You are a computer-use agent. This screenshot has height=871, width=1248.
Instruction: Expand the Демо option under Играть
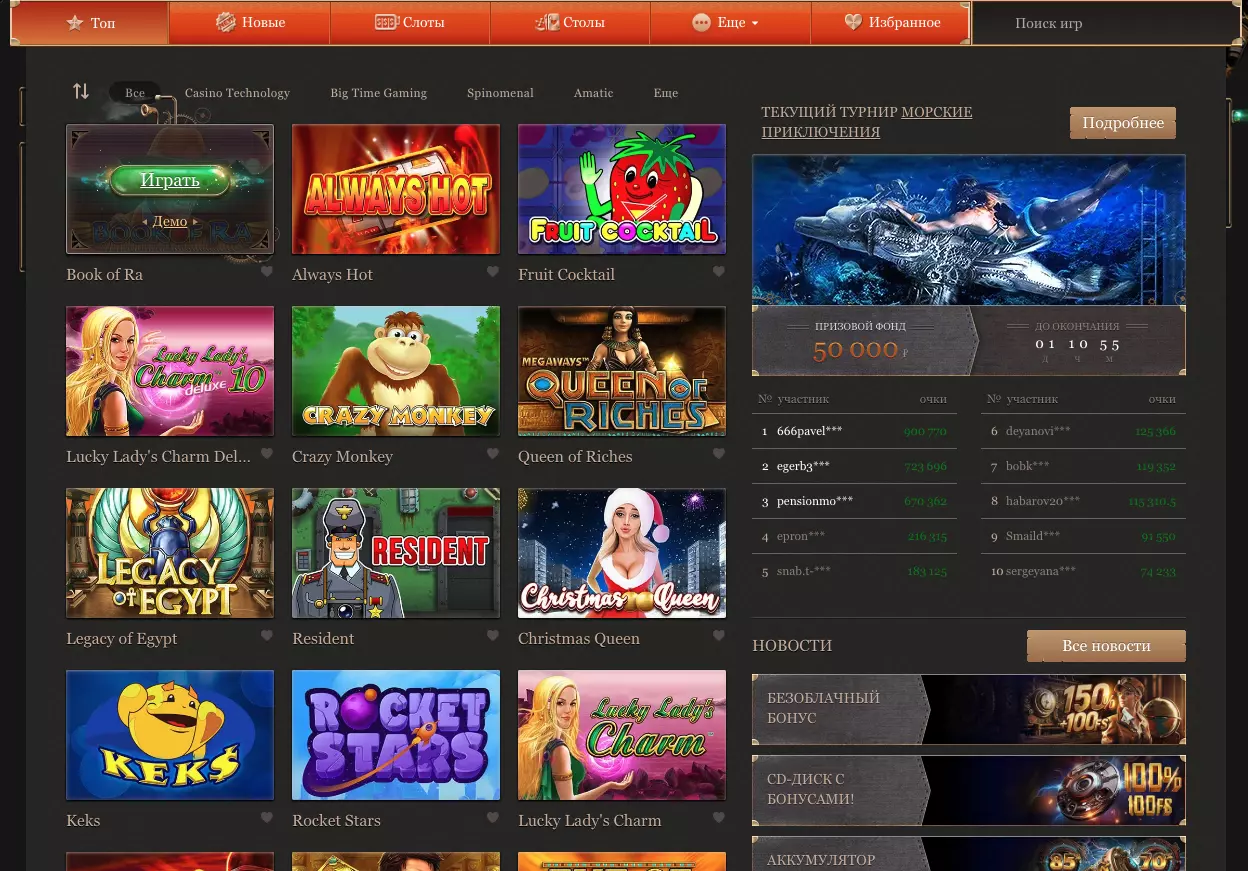tap(170, 221)
